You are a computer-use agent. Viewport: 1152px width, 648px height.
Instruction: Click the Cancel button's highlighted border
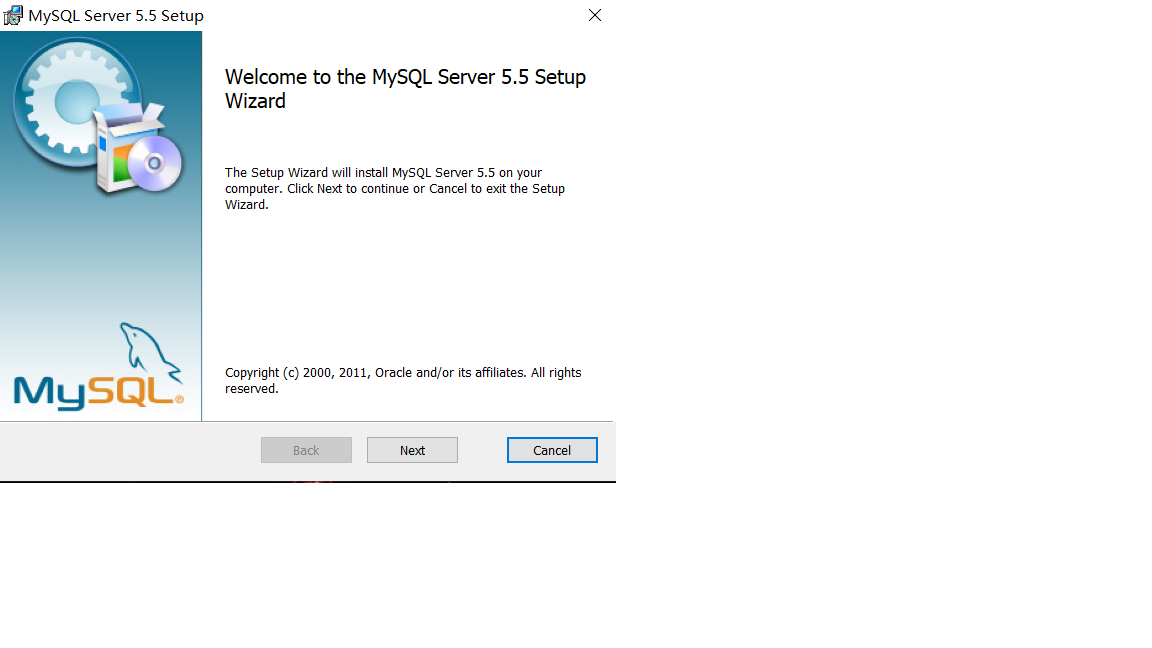tap(552, 438)
